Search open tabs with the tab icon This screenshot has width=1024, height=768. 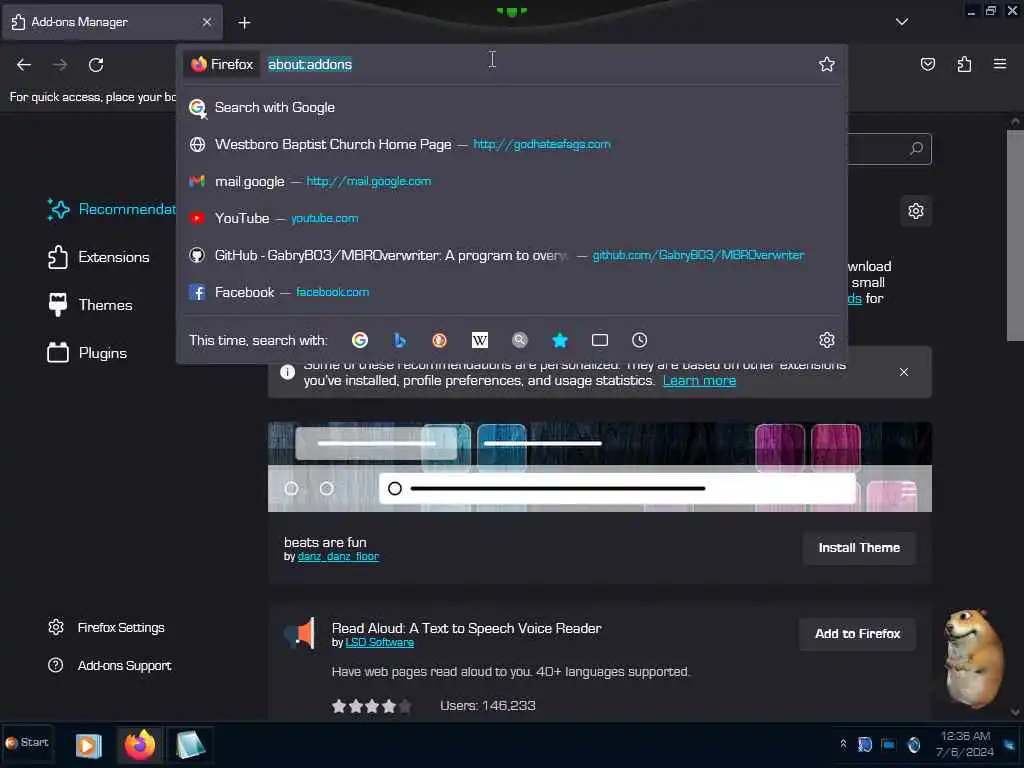[600, 340]
